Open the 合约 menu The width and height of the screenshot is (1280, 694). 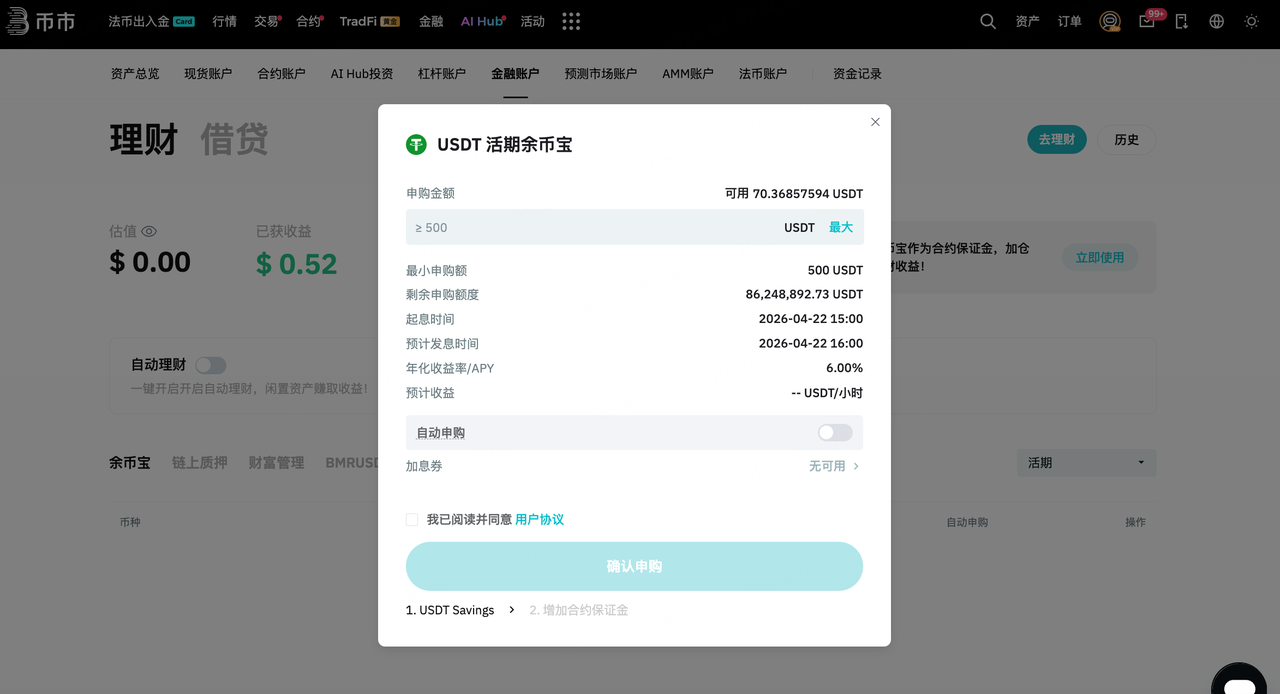309,21
